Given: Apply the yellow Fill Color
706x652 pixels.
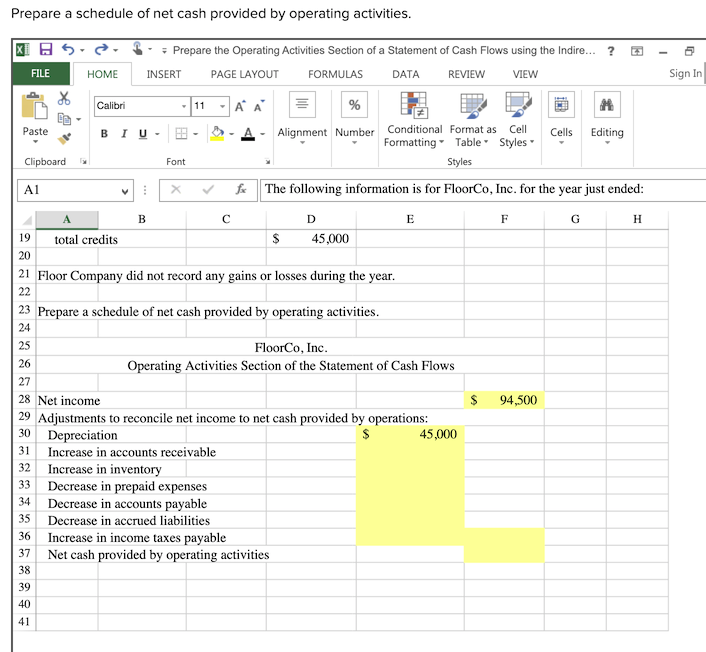Looking at the screenshot, I should pos(217,133).
